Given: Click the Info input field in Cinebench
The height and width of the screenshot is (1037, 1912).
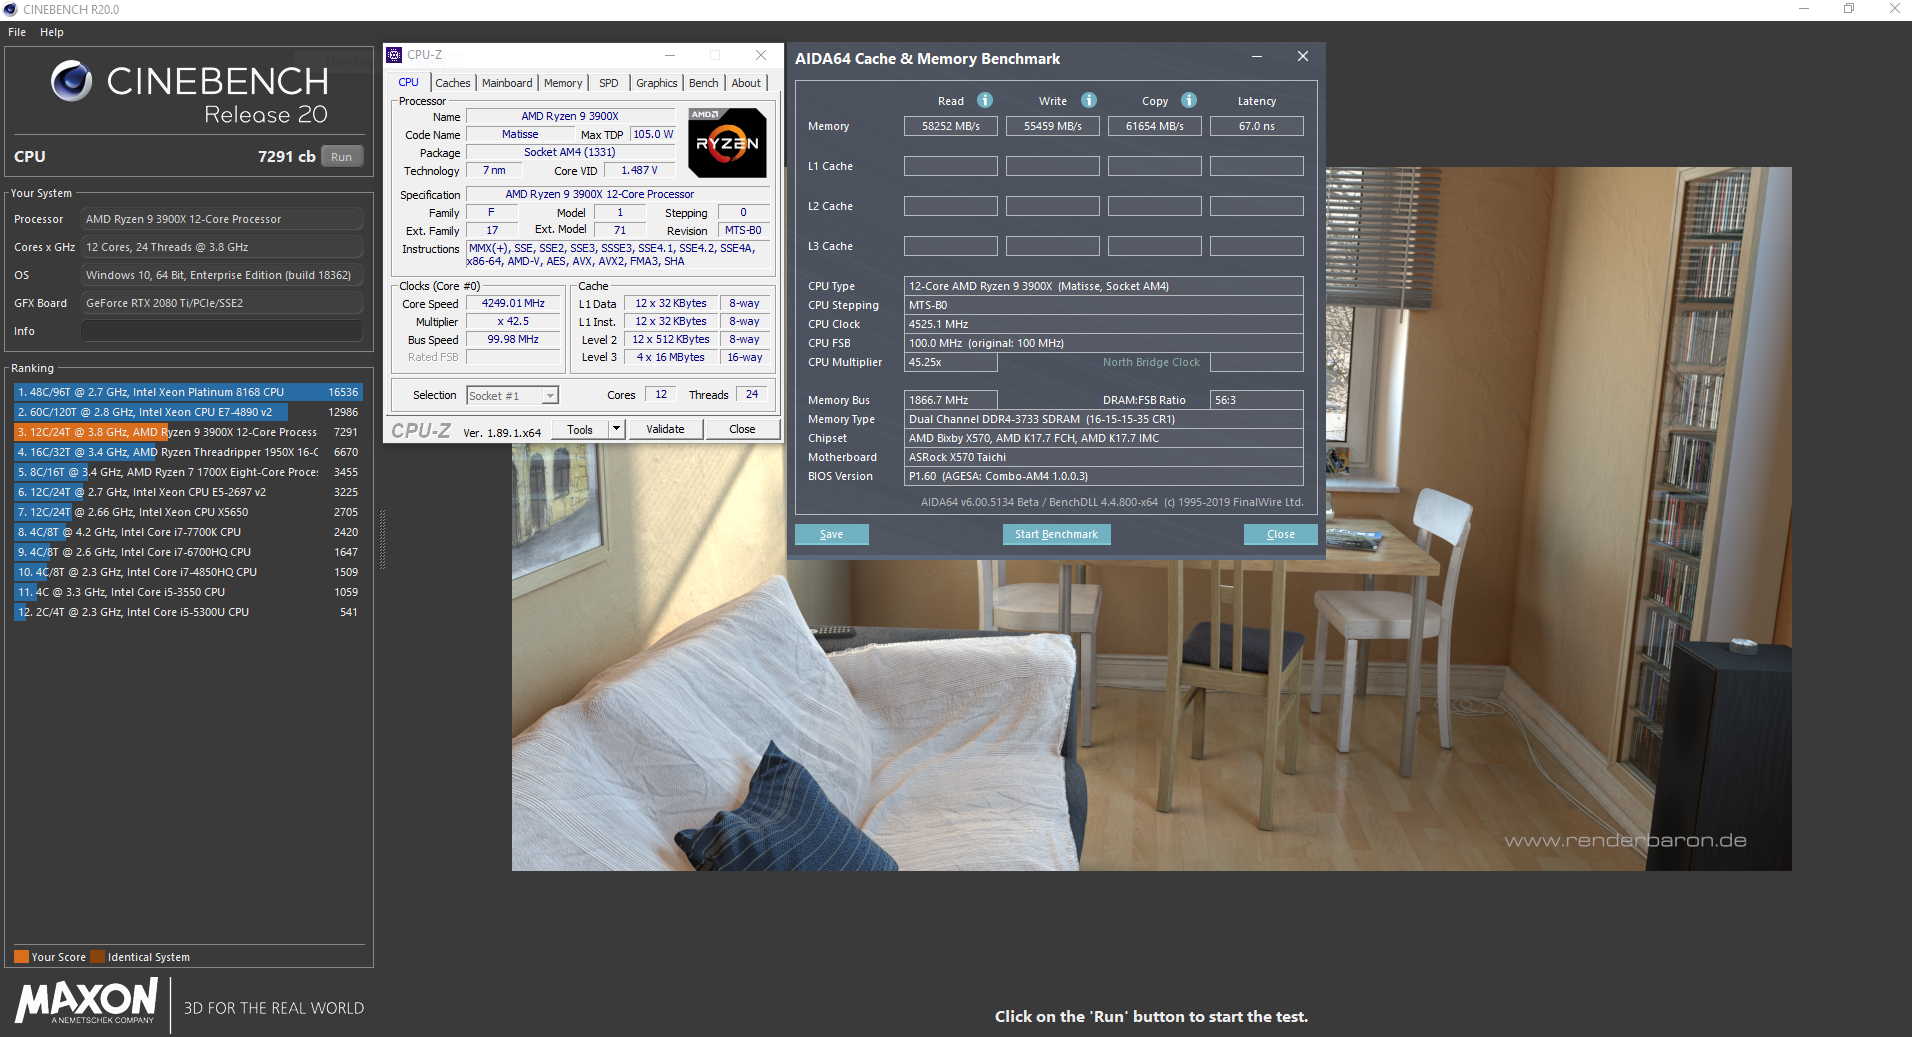Looking at the screenshot, I should [222, 331].
